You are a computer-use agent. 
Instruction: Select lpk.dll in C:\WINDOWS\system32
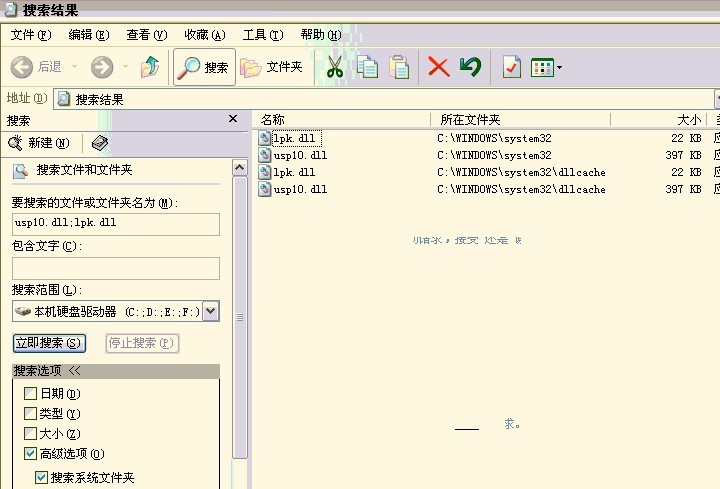coord(294,138)
